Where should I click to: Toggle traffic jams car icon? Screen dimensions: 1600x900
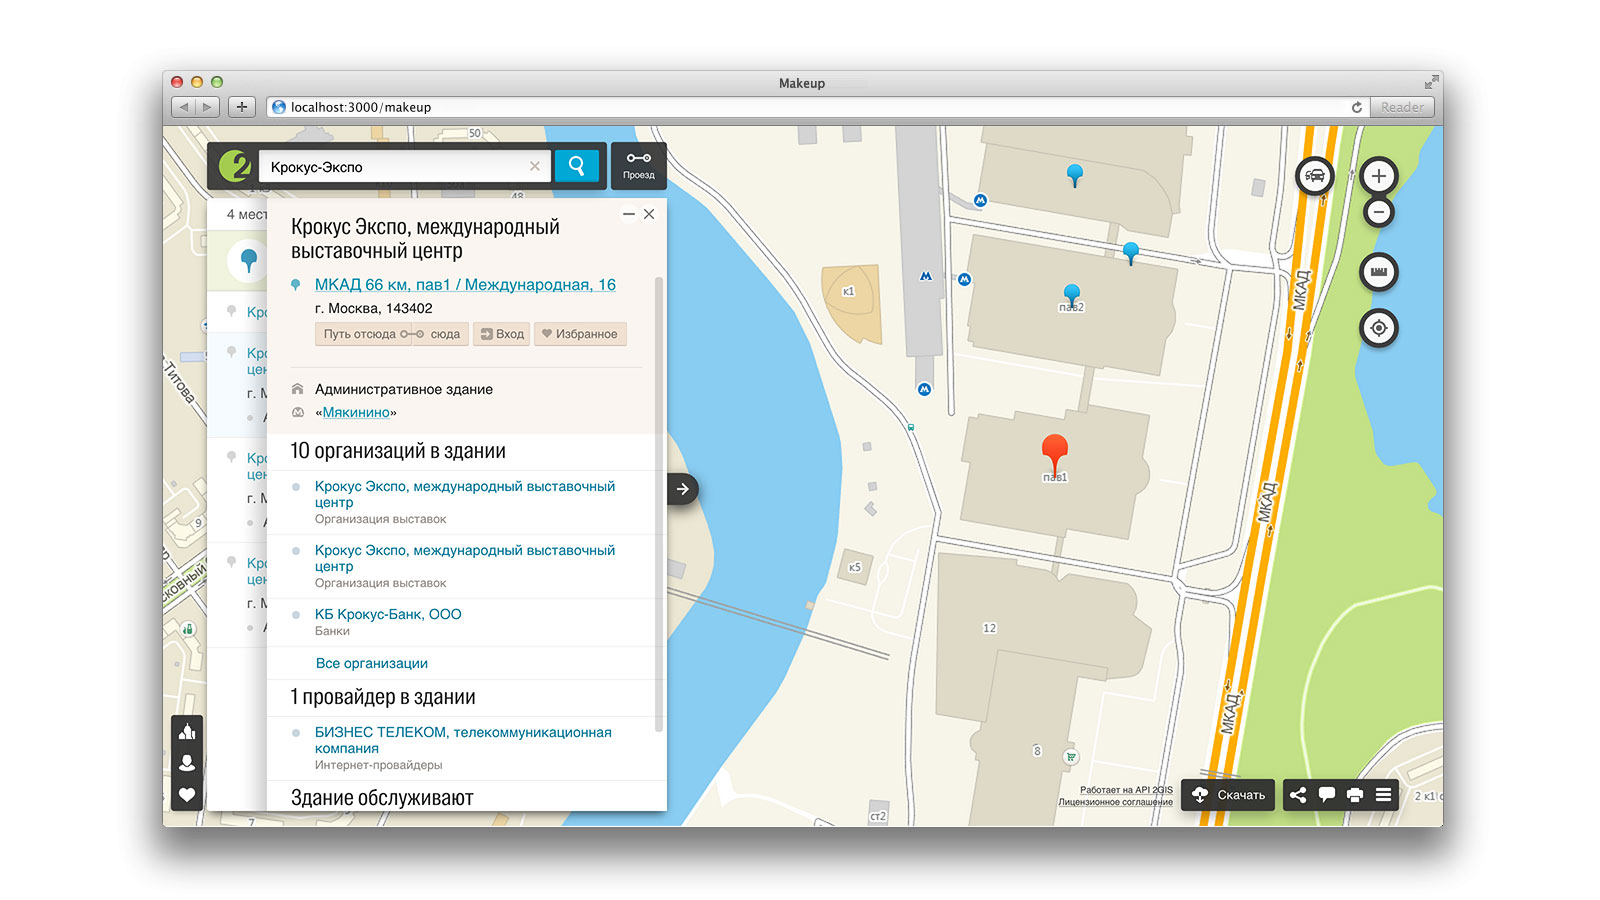coord(1315,176)
